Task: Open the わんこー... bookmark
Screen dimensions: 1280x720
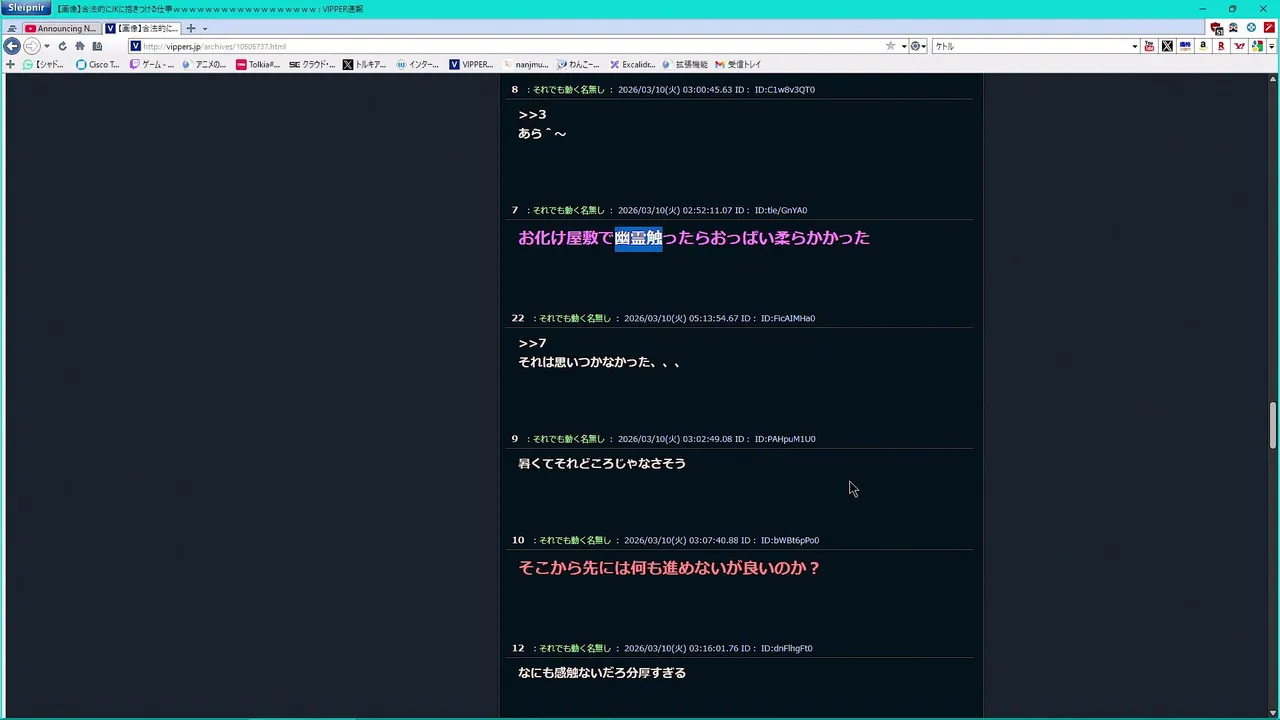Action: [x=579, y=64]
